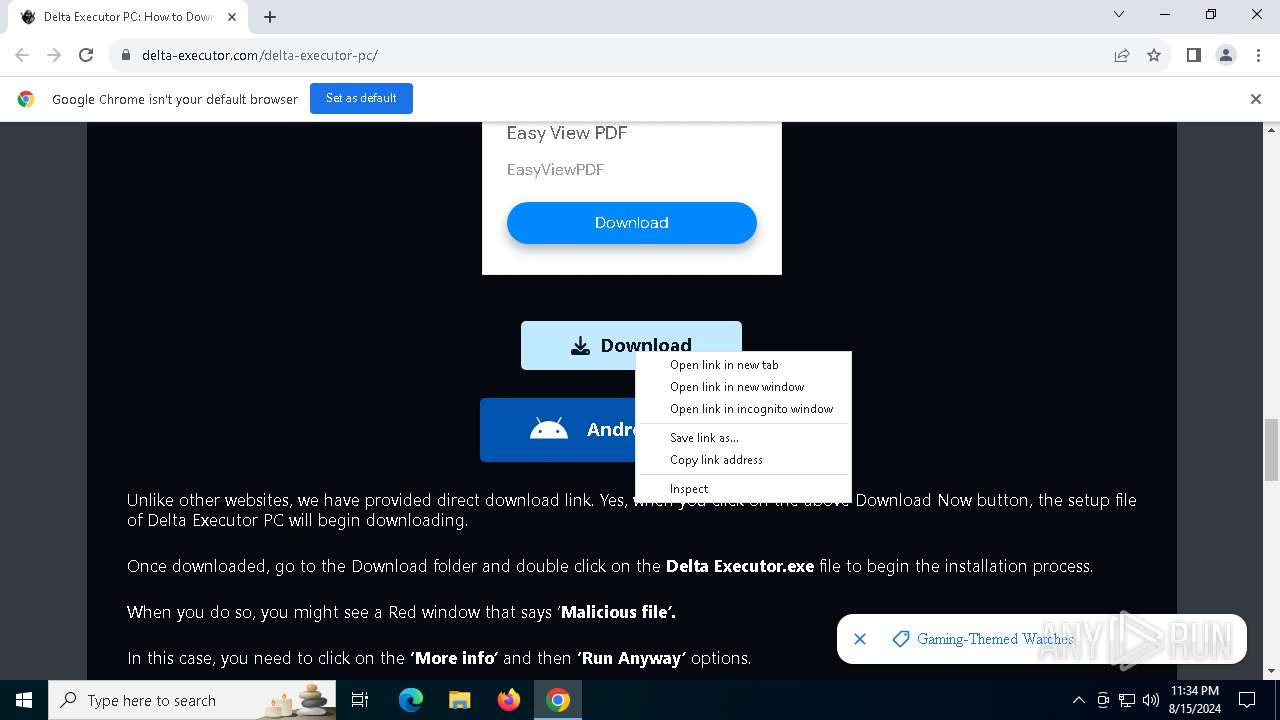This screenshot has height=720, width=1280.
Task: Choose Save link as...
Action: pos(743,438)
